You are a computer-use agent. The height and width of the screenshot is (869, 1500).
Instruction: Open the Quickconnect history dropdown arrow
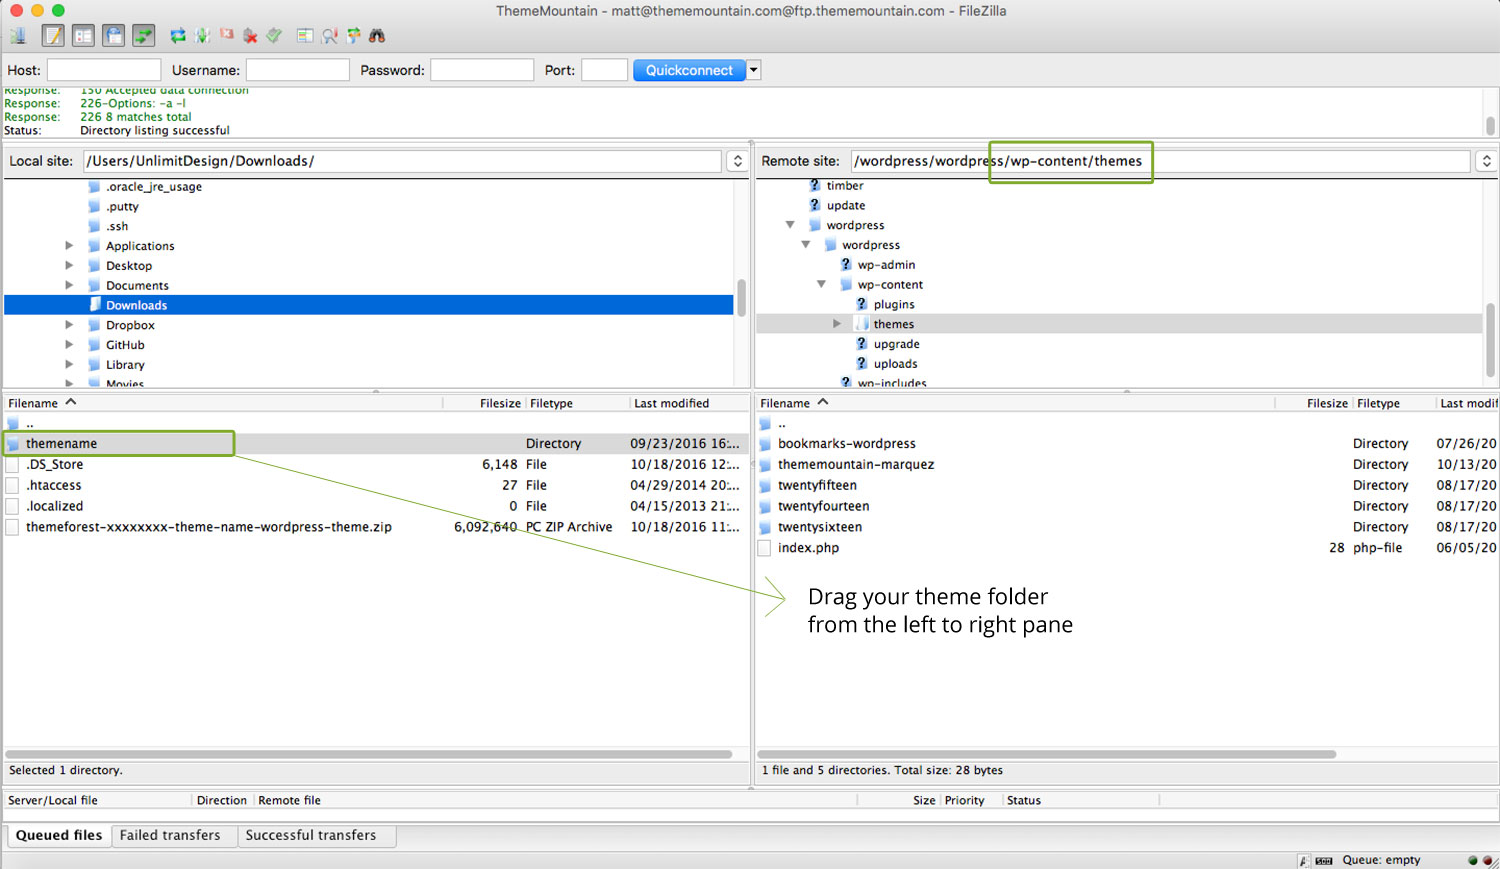(x=754, y=70)
